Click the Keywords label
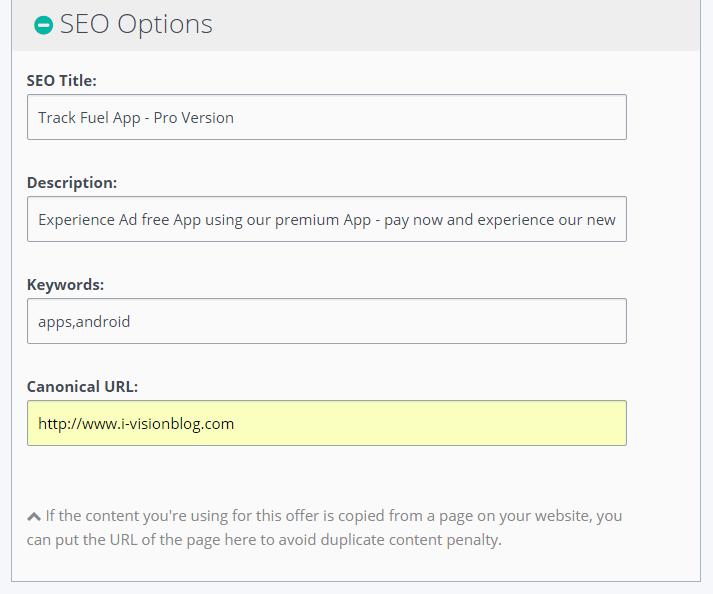Image resolution: width=713 pixels, height=594 pixels. point(65,285)
